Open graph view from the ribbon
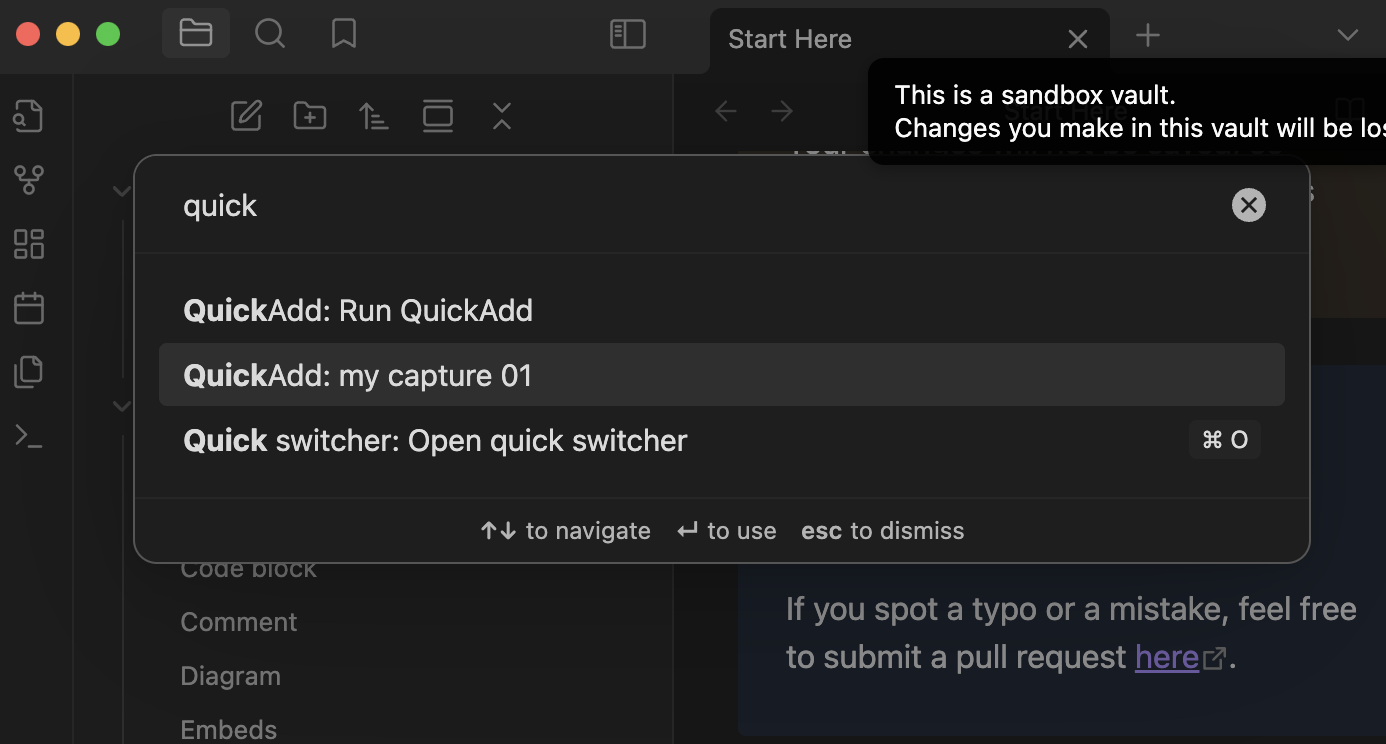 (x=28, y=180)
